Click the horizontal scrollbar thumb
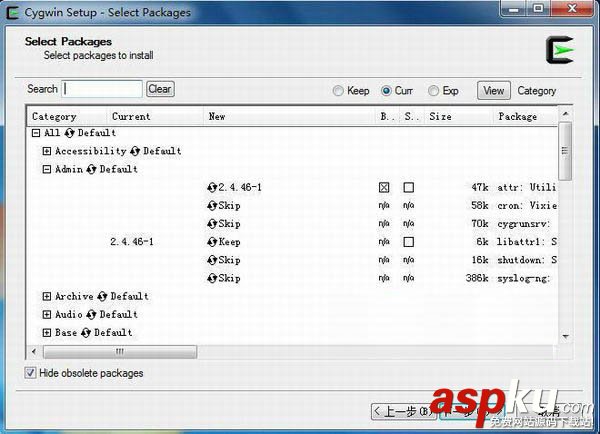This screenshot has width=600, height=434. tap(120, 351)
